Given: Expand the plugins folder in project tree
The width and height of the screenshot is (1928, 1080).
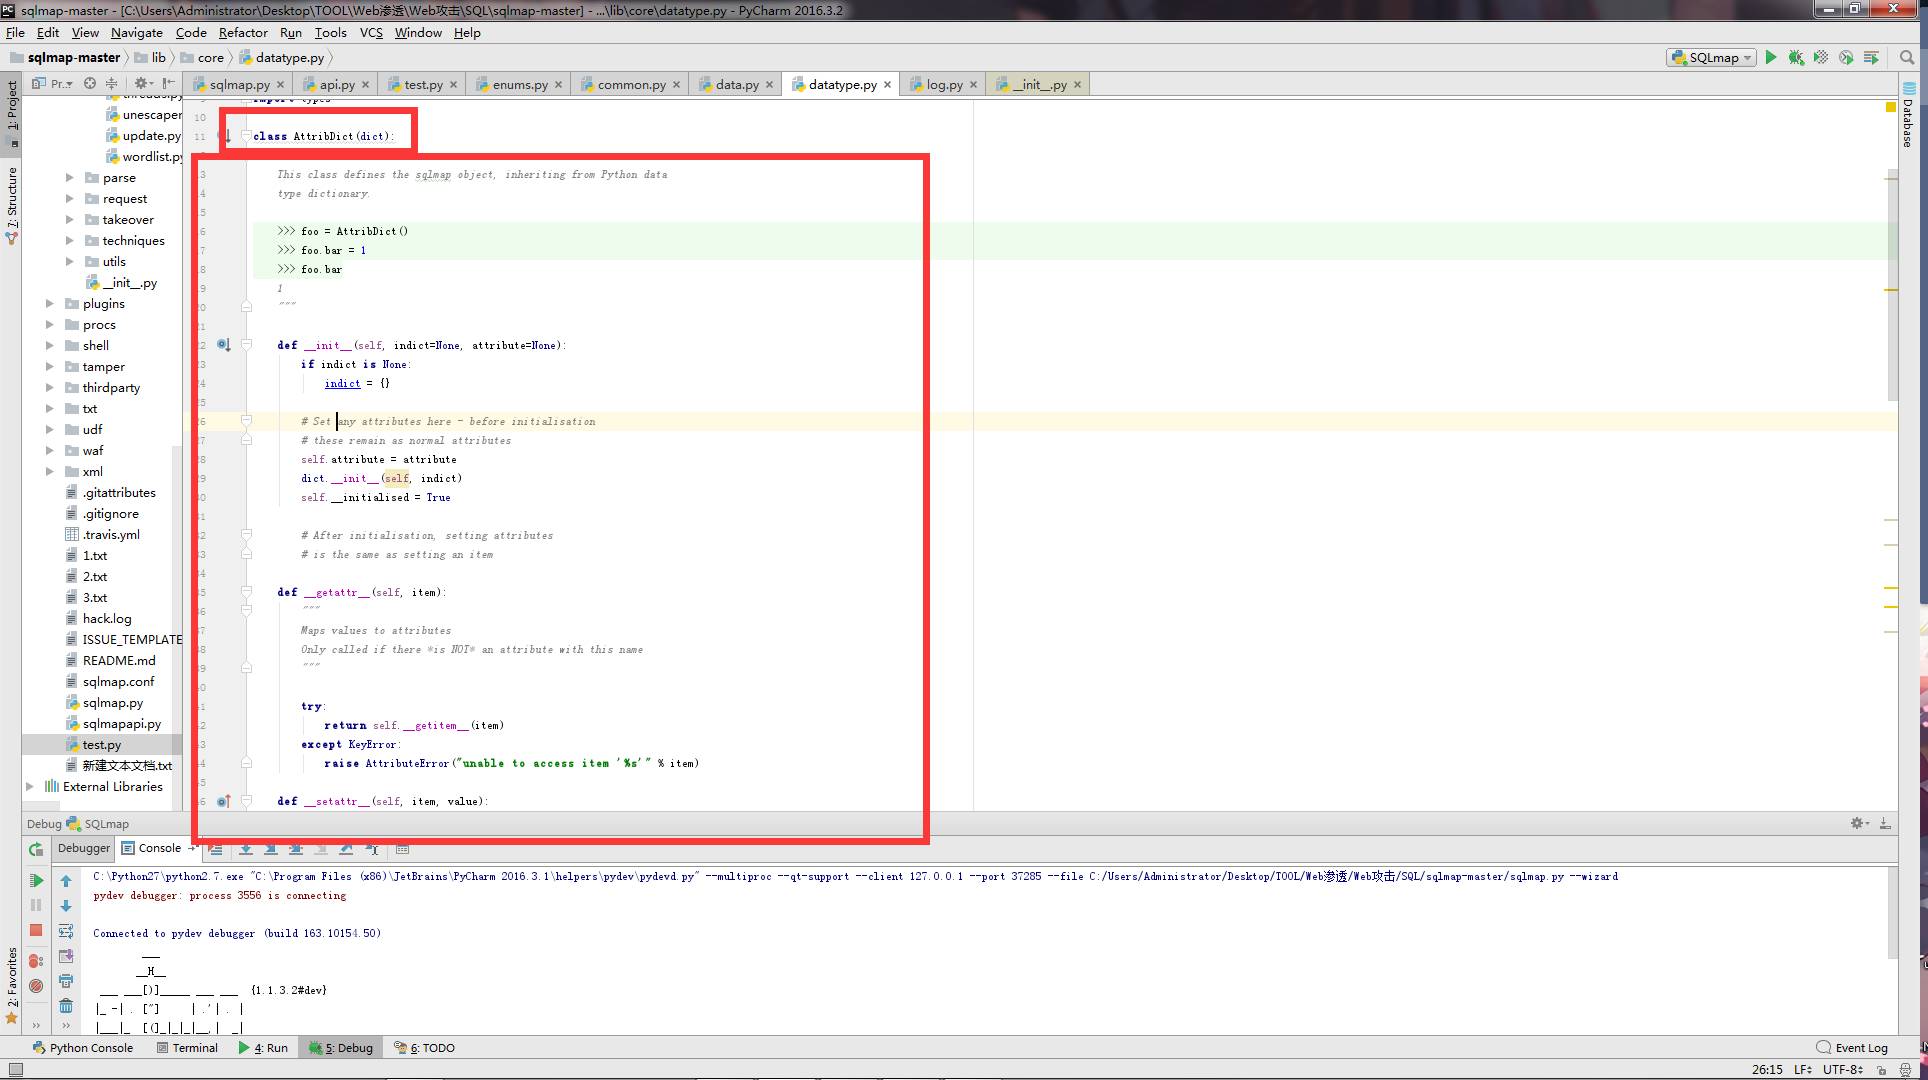Looking at the screenshot, I should tap(50, 303).
